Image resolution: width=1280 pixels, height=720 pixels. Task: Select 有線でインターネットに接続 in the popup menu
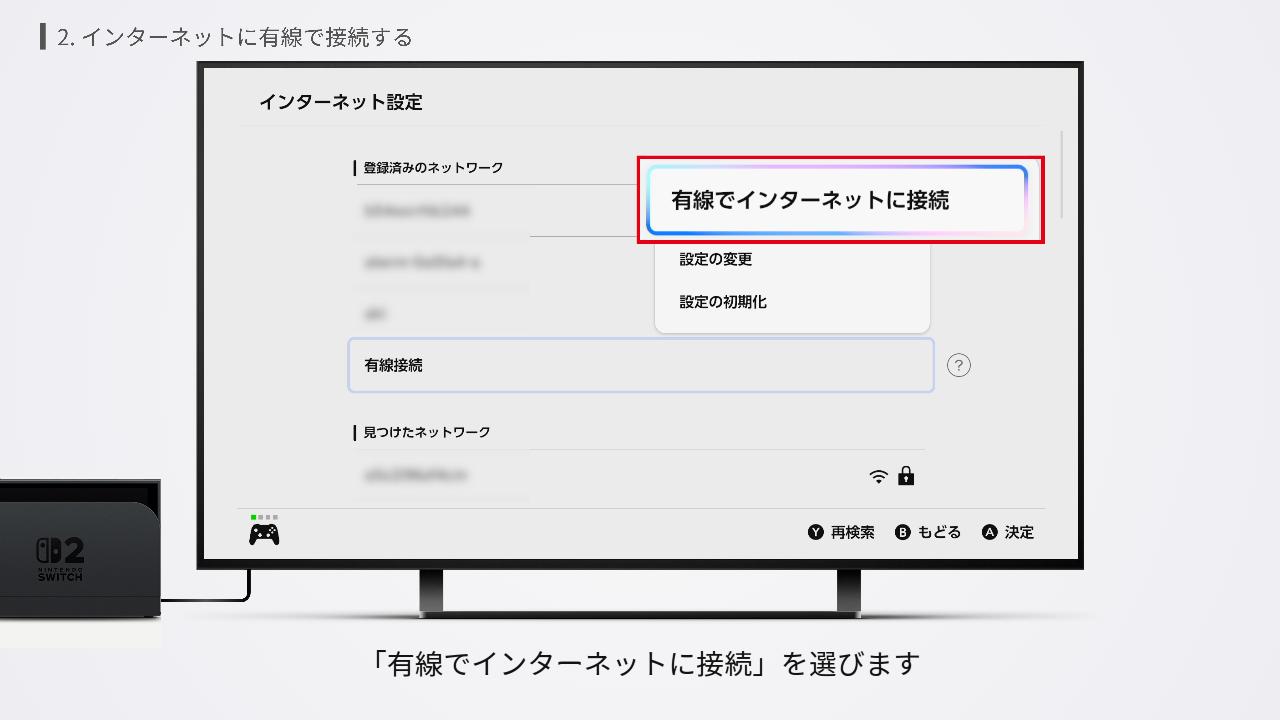point(840,200)
